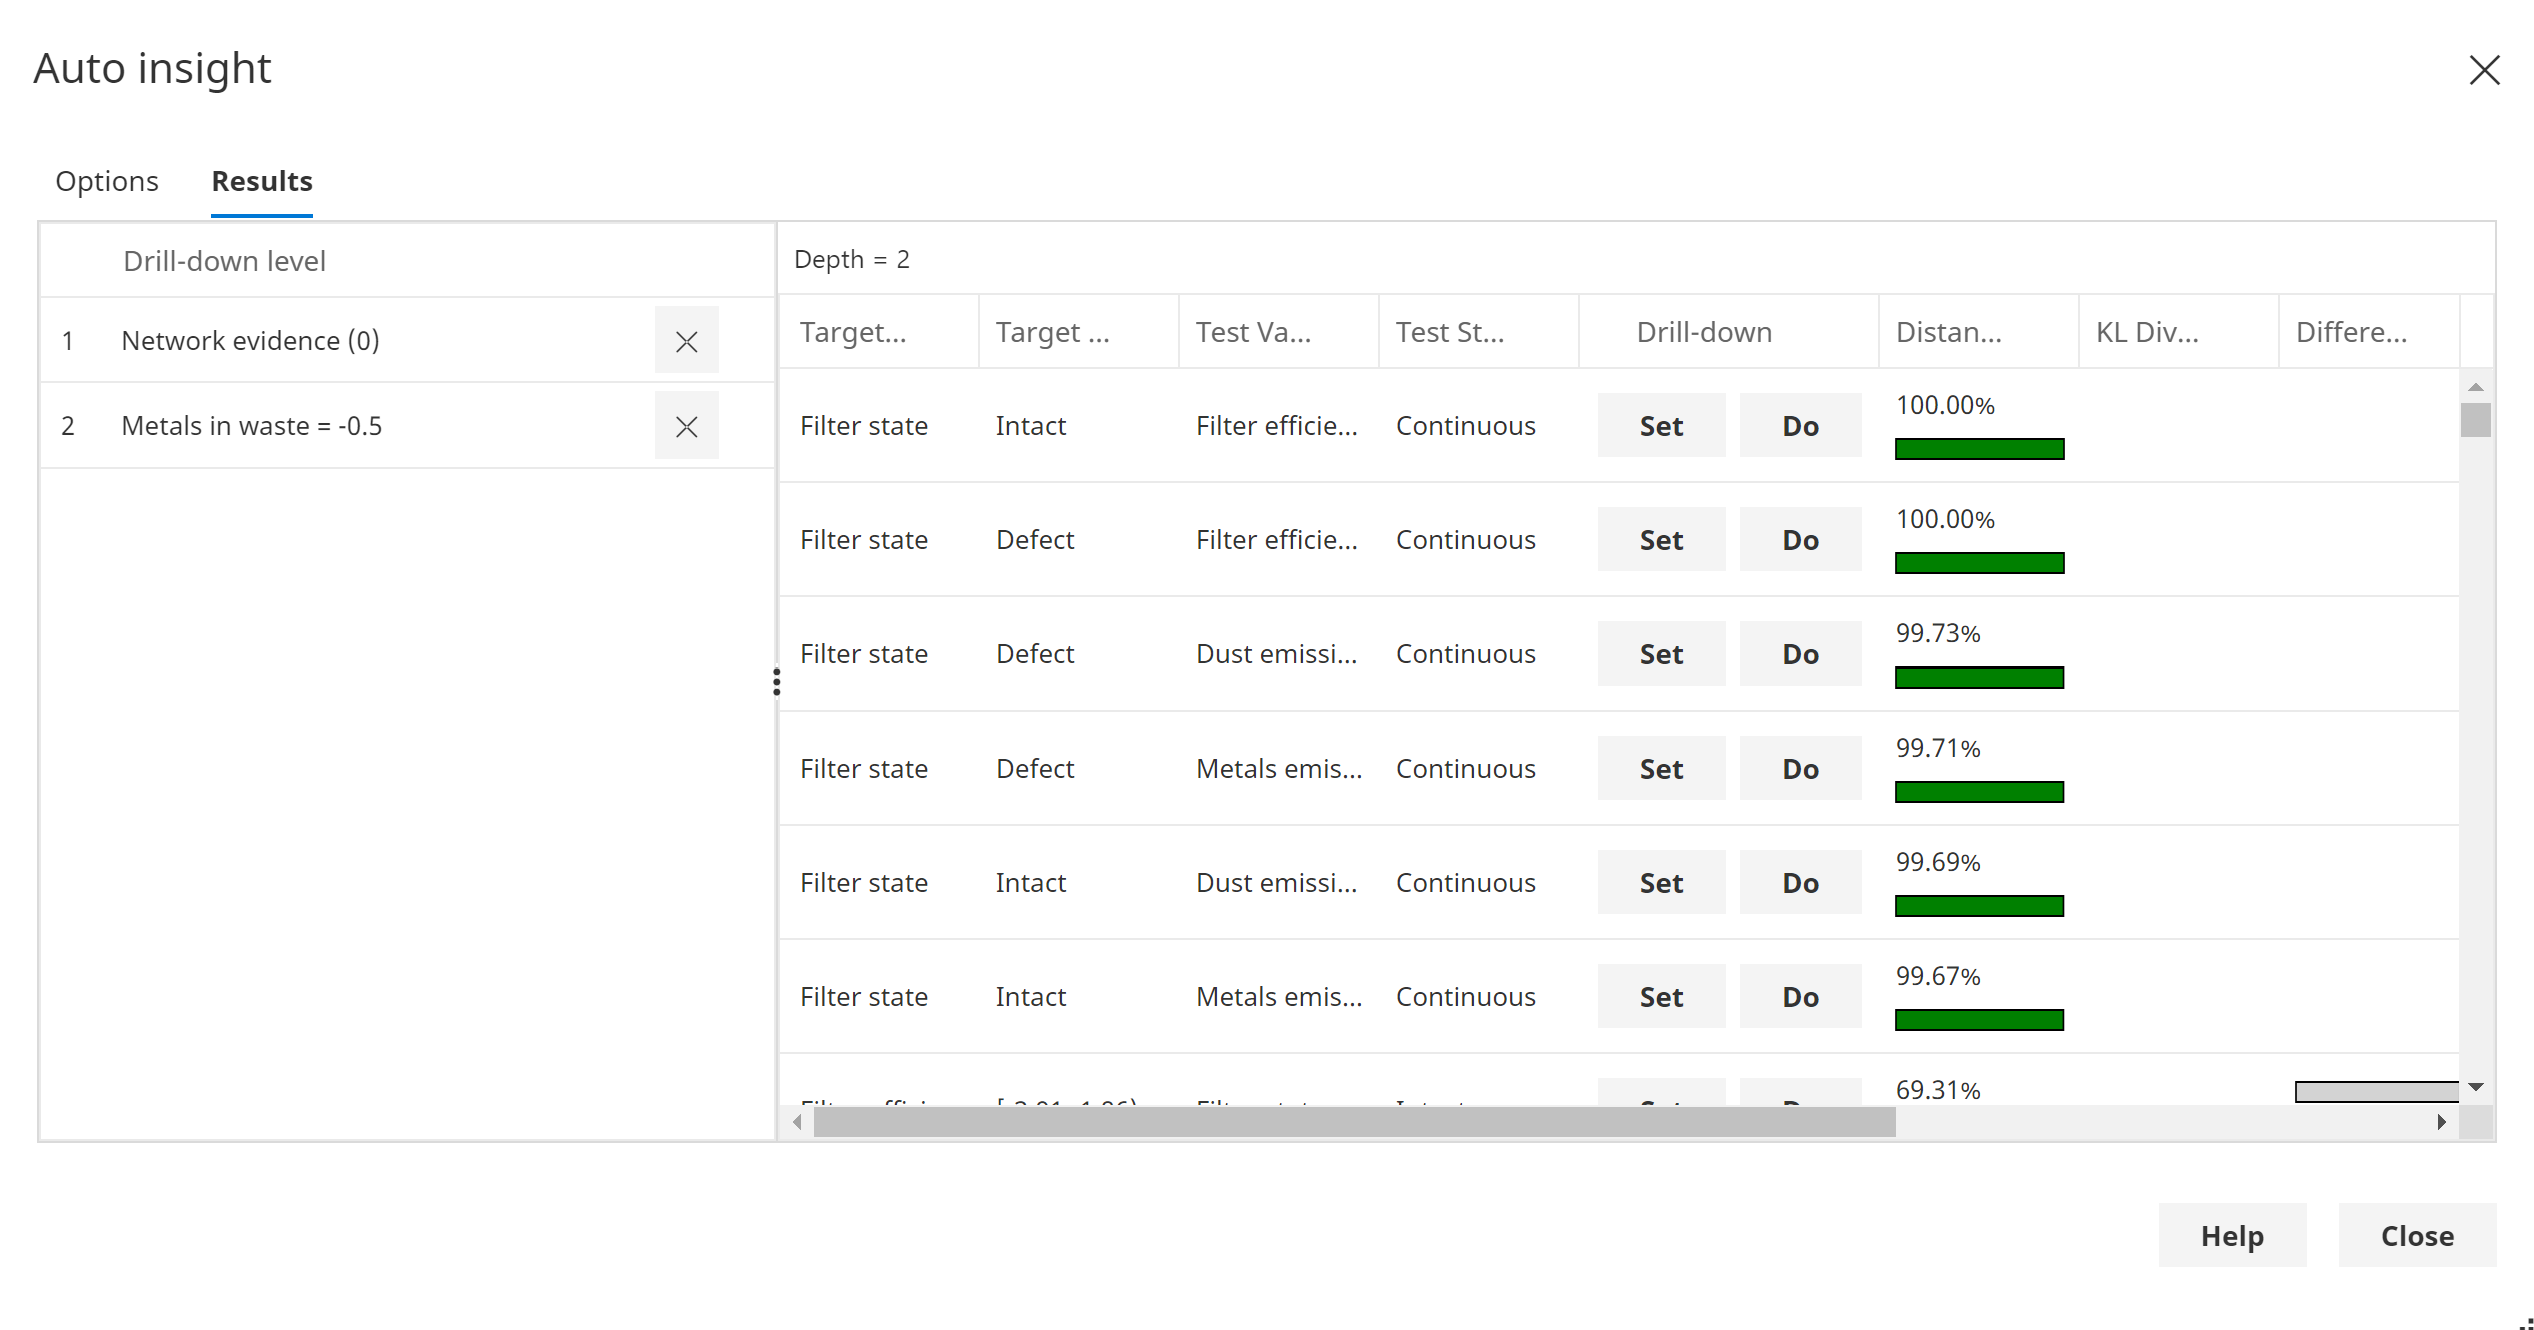Switch to the Options tab
Screen dimensions: 2534x1330
click(x=106, y=181)
